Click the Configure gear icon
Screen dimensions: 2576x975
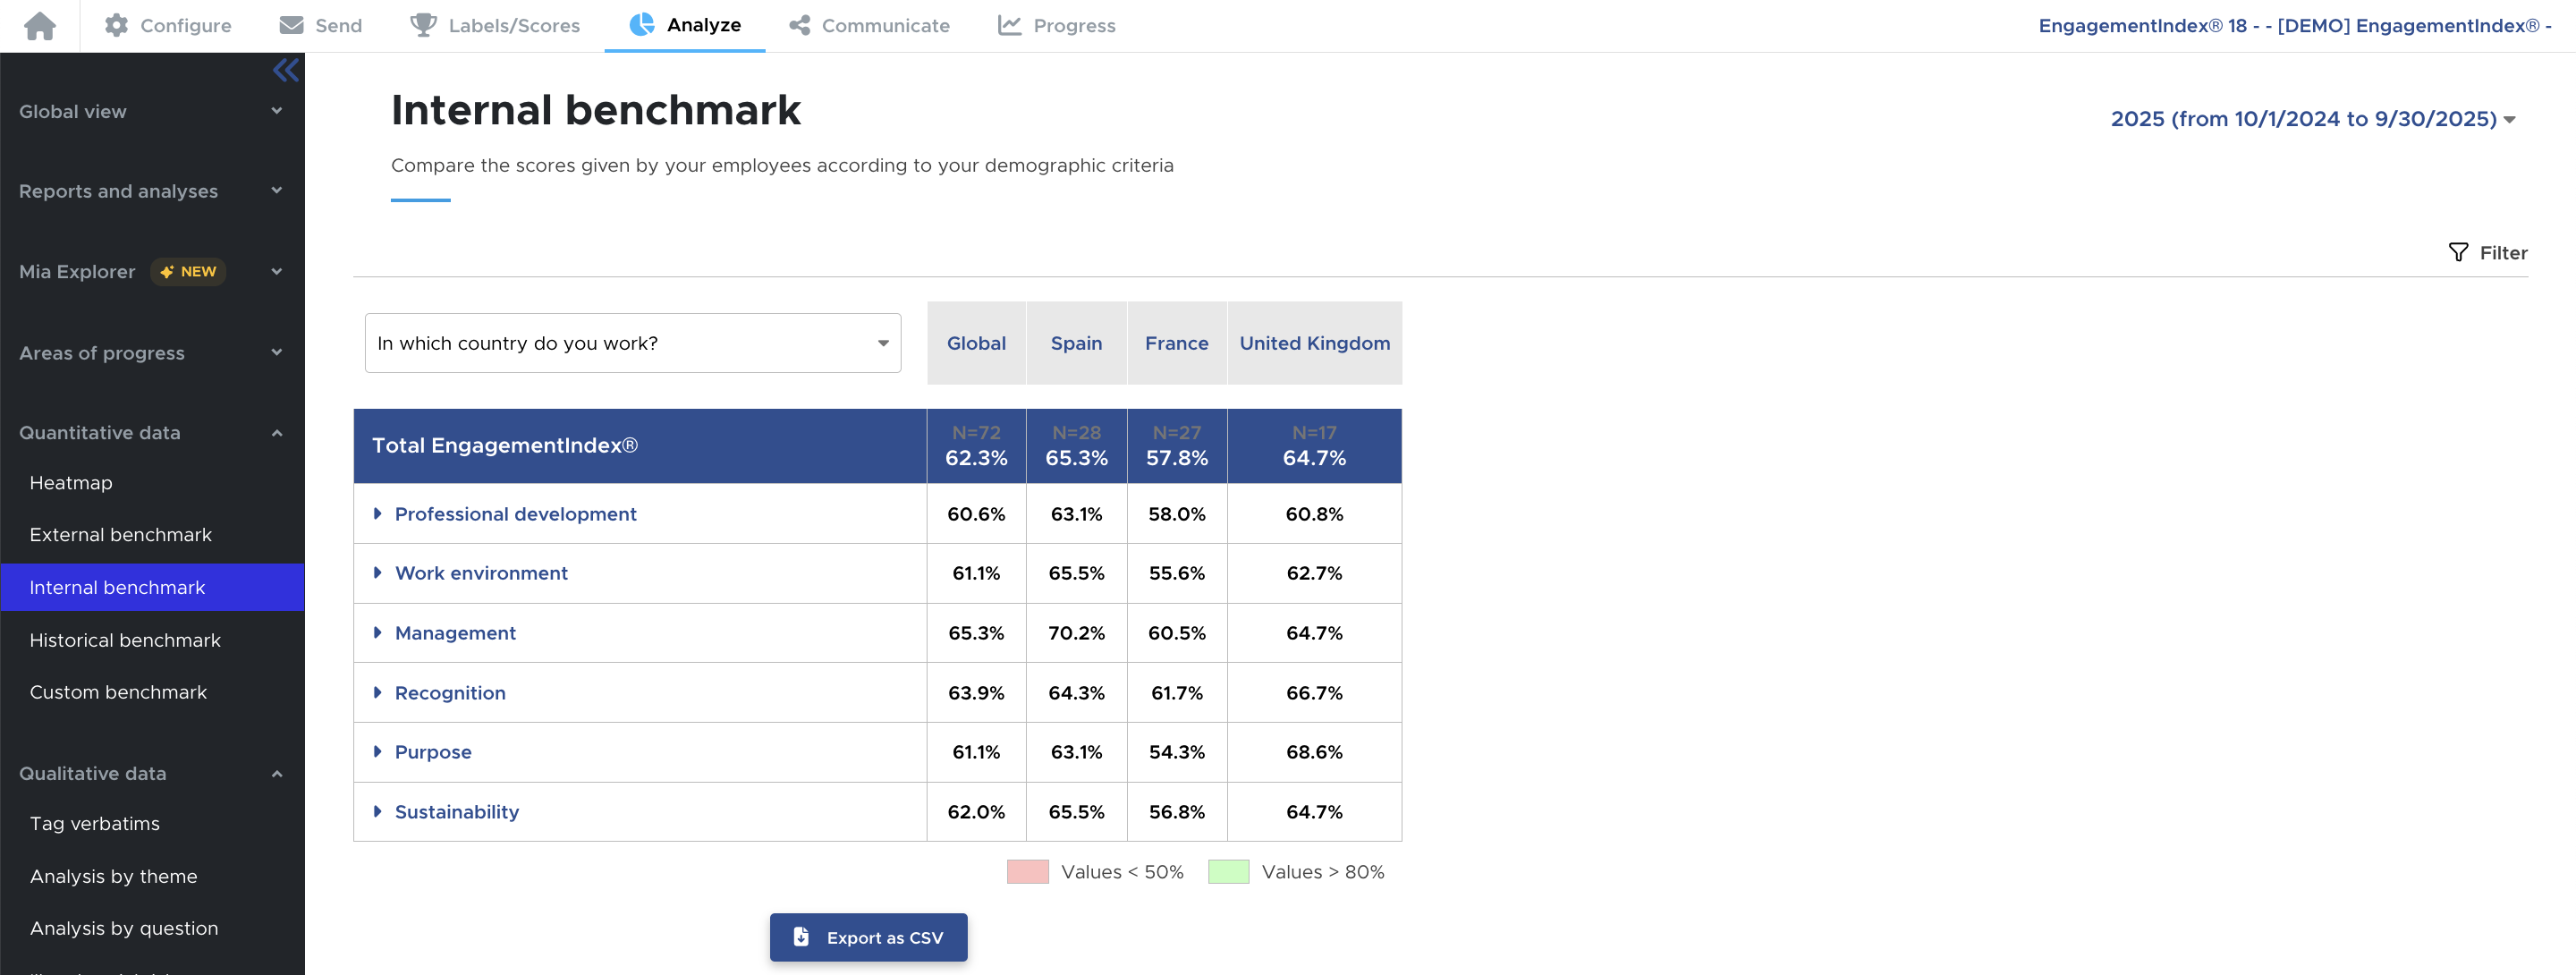[117, 26]
